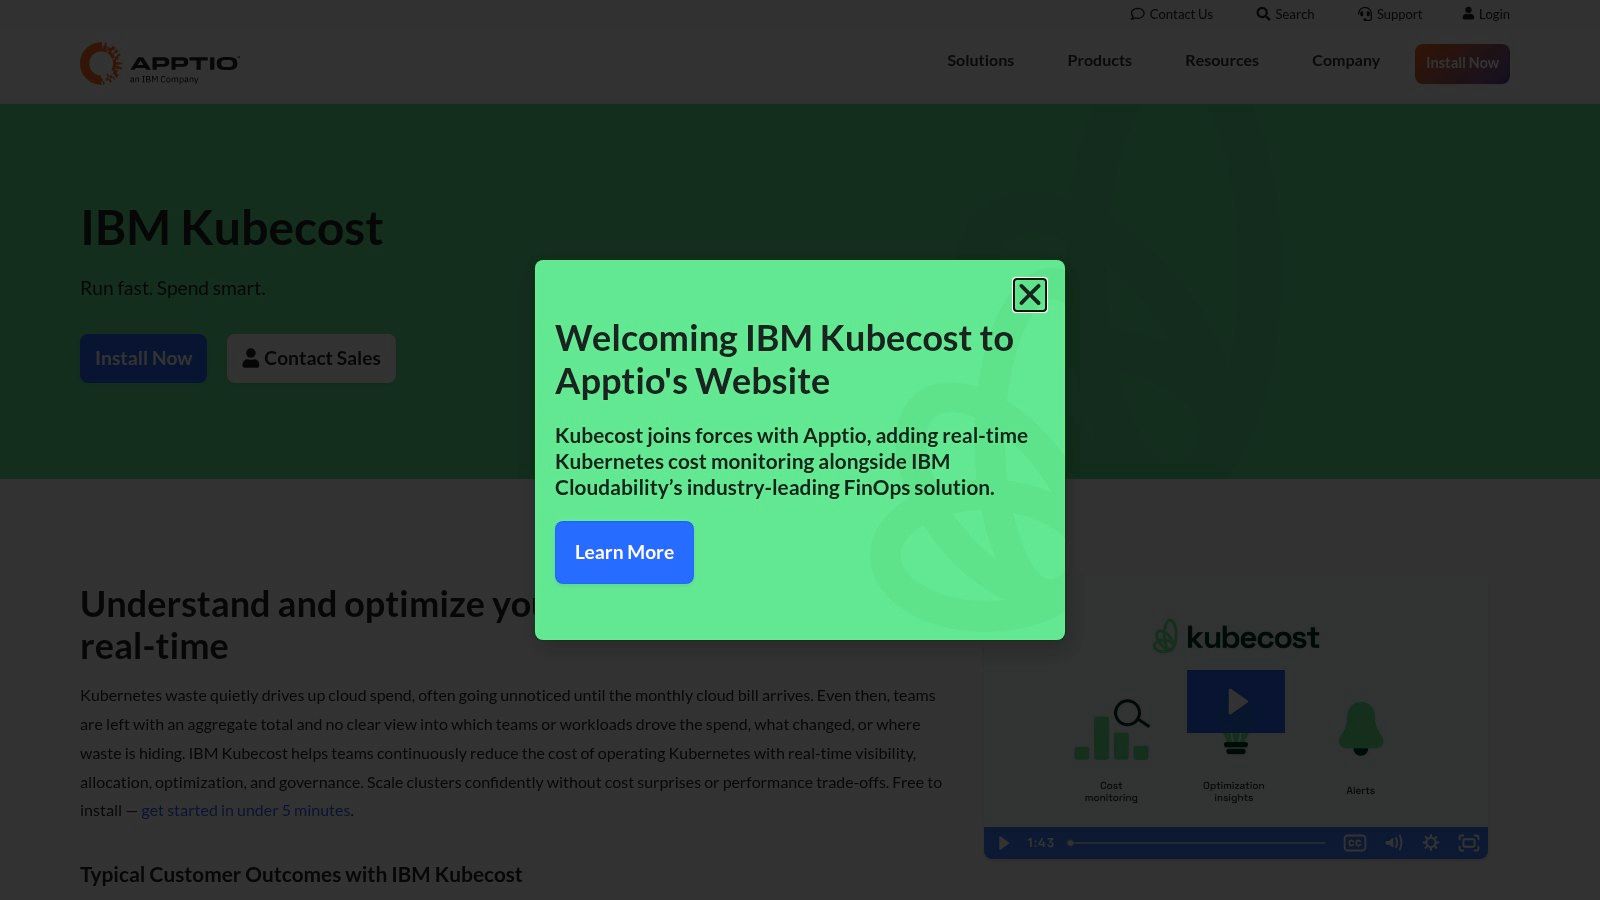The width and height of the screenshot is (1600, 900).
Task: Click the video progress bar
Action: [x=1197, y=843]
